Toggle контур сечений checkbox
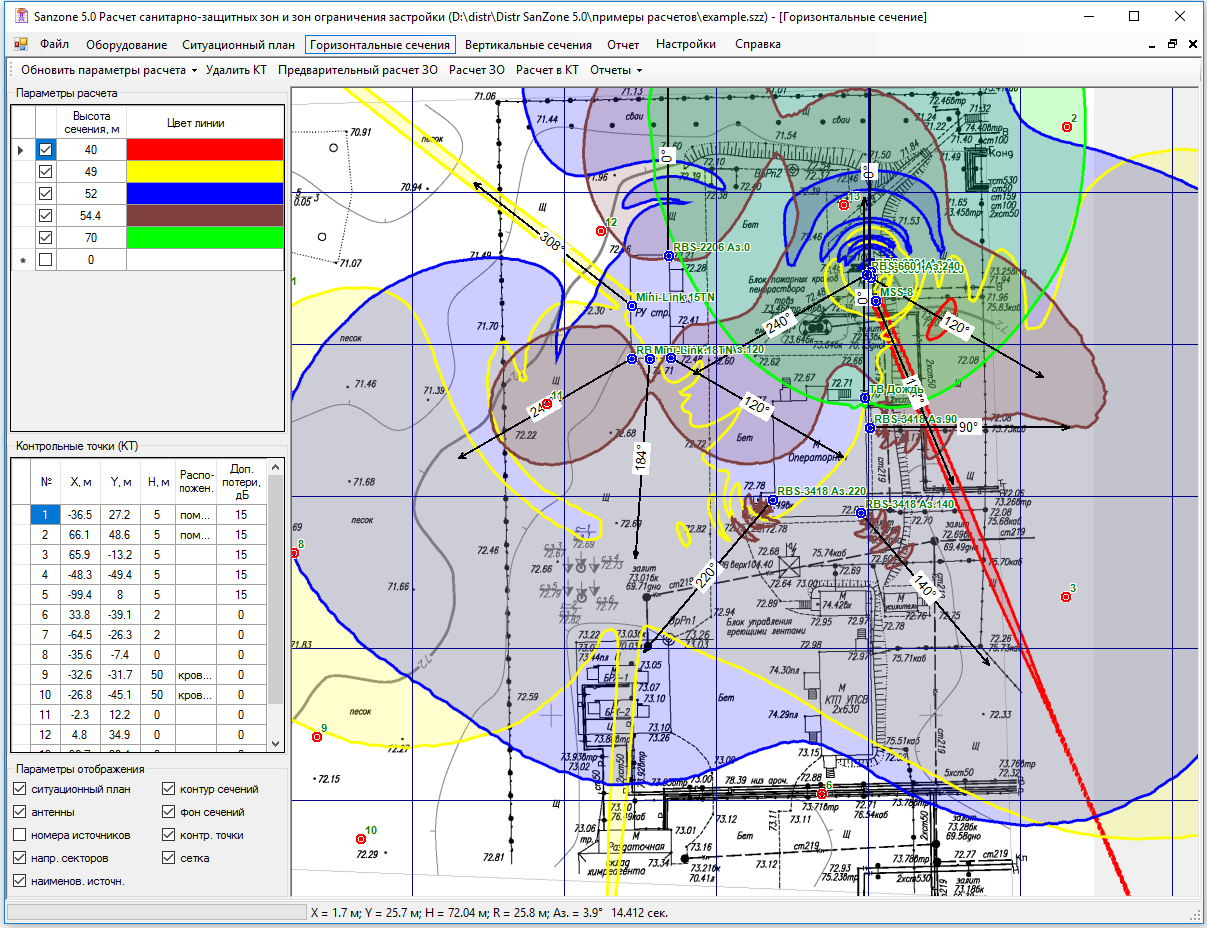 click(x=168, y=789)
